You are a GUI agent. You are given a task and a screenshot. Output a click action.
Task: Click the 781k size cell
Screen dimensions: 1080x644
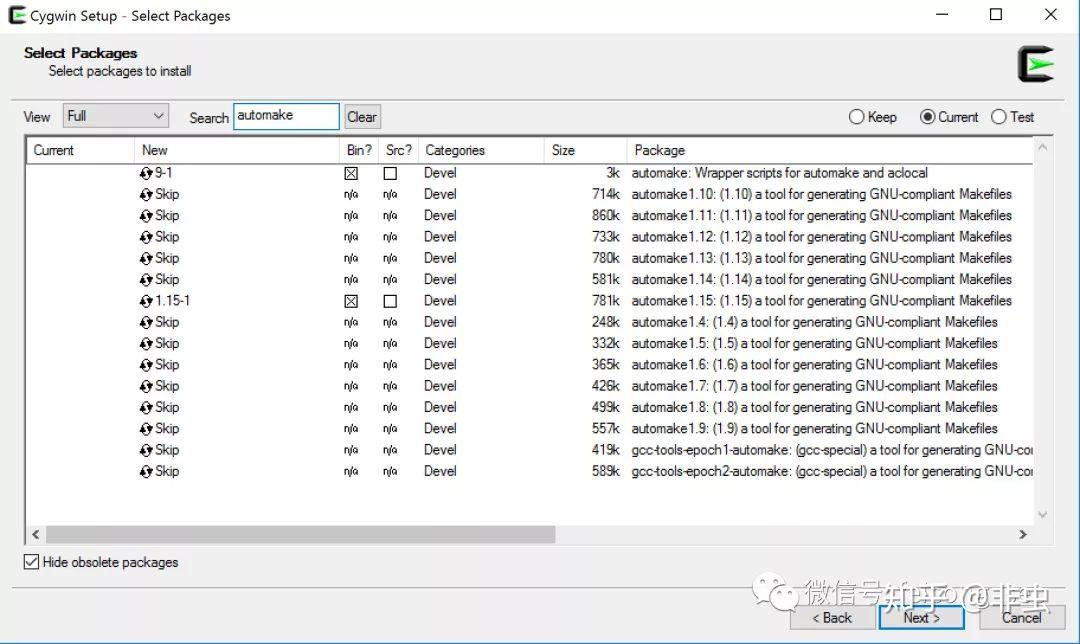coord(605,301)
